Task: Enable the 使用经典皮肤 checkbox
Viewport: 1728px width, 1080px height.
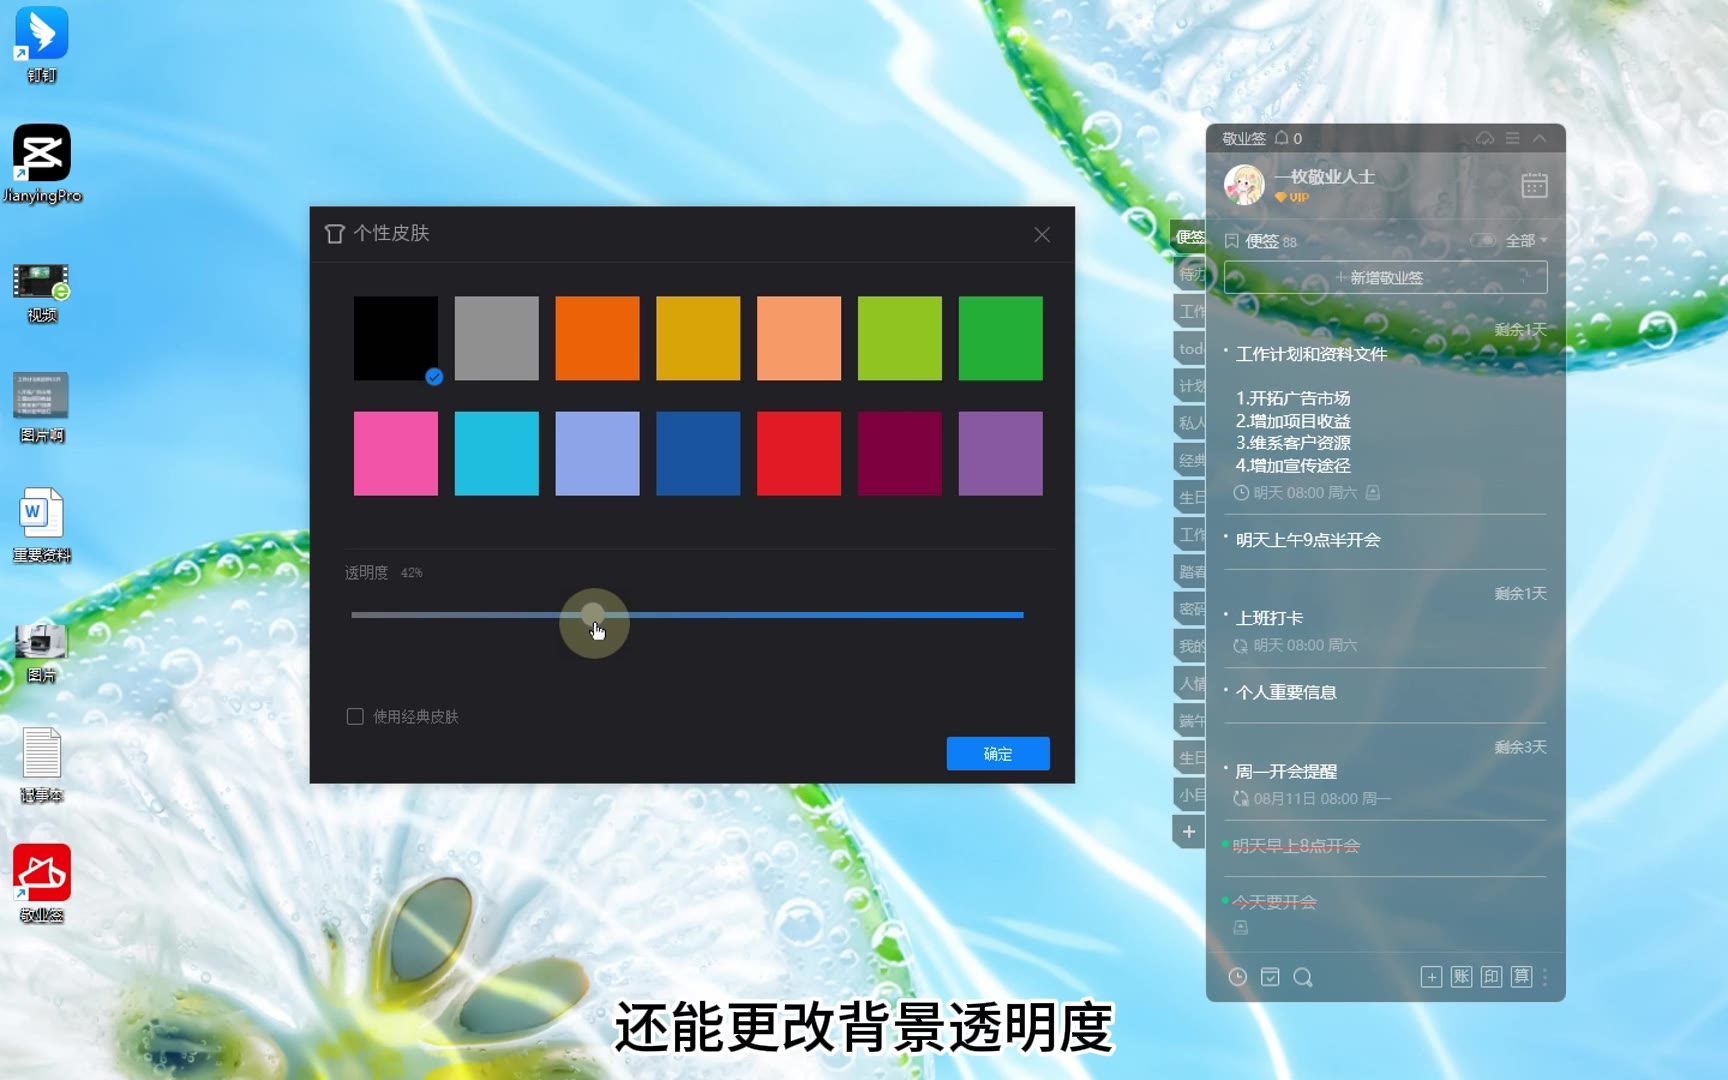Action: click(355, 716)
